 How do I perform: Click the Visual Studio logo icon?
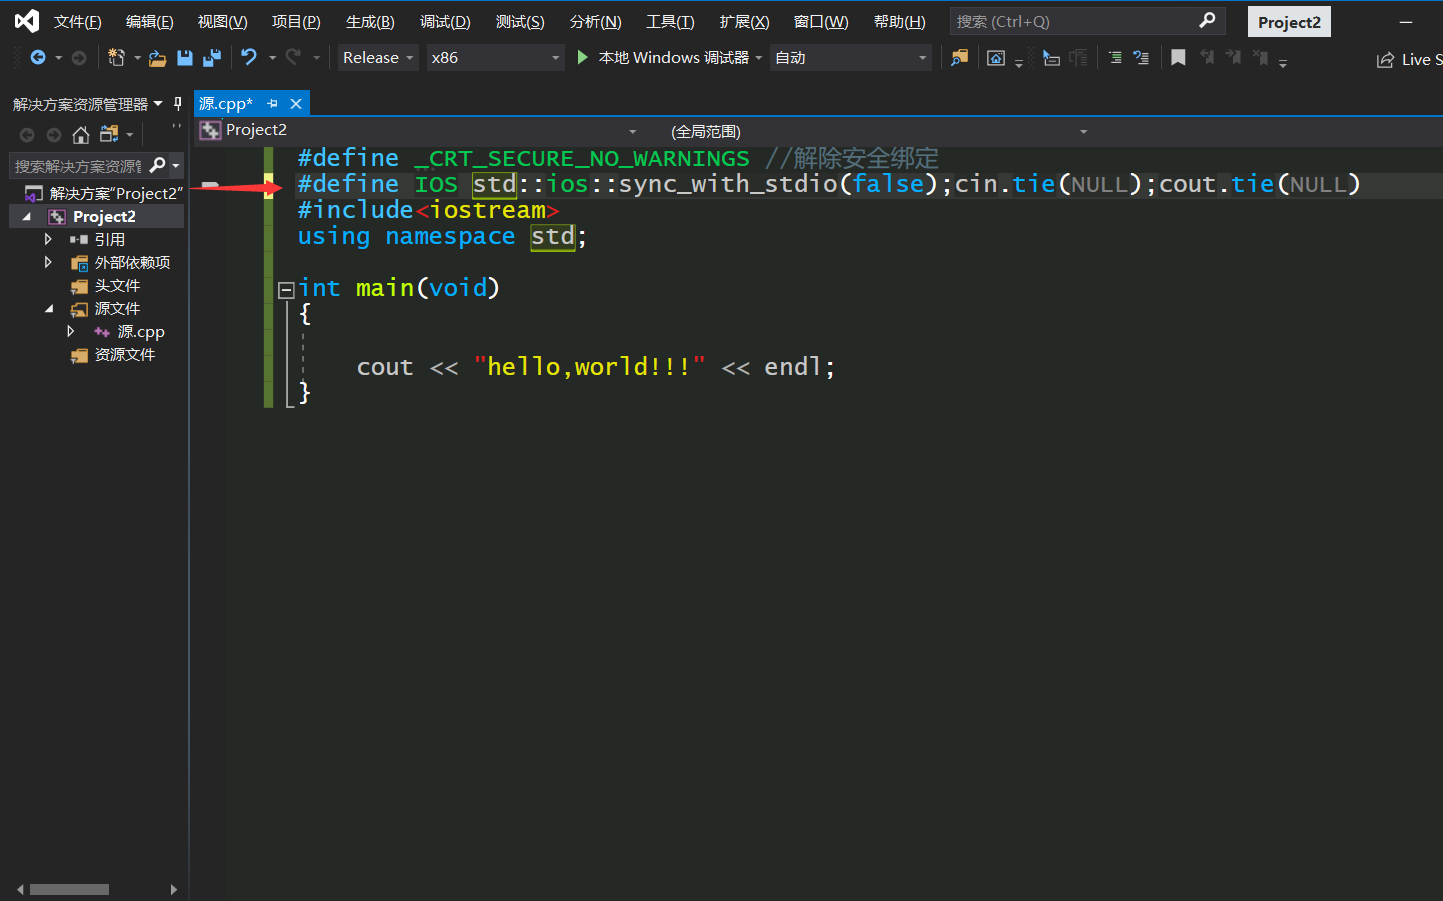click(27, 21)
